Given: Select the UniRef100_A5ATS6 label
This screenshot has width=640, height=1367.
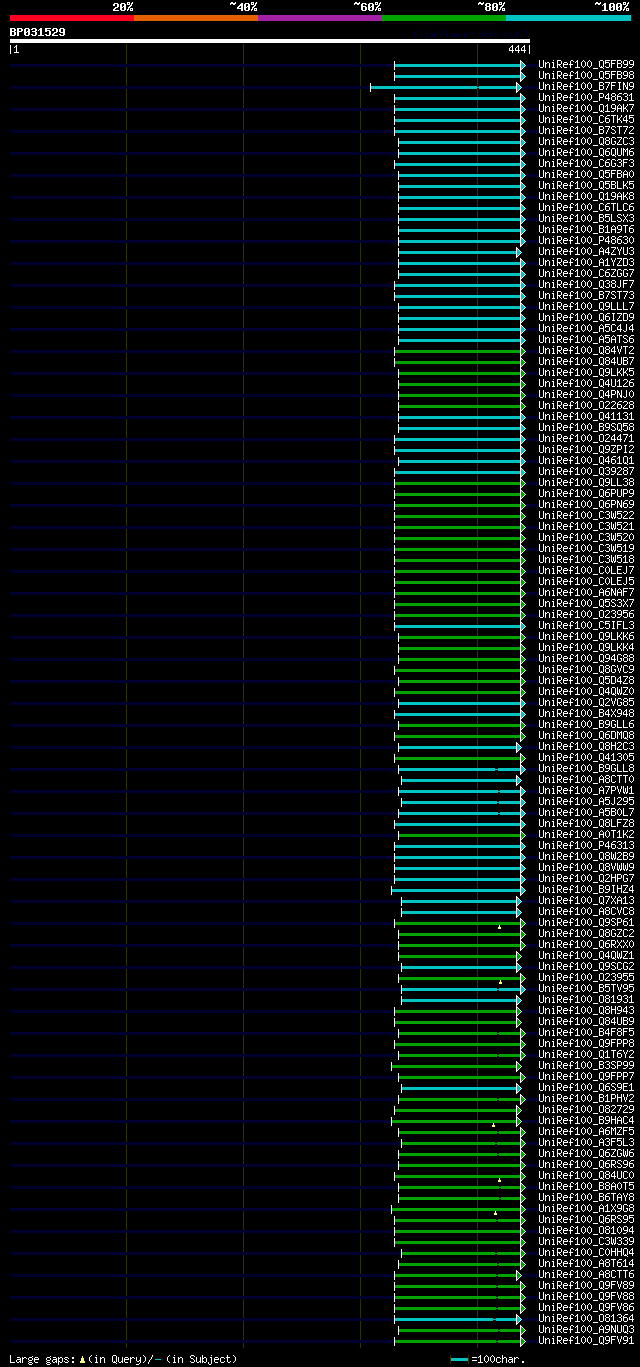Looking at the screenshot, I should coord(586,339).
